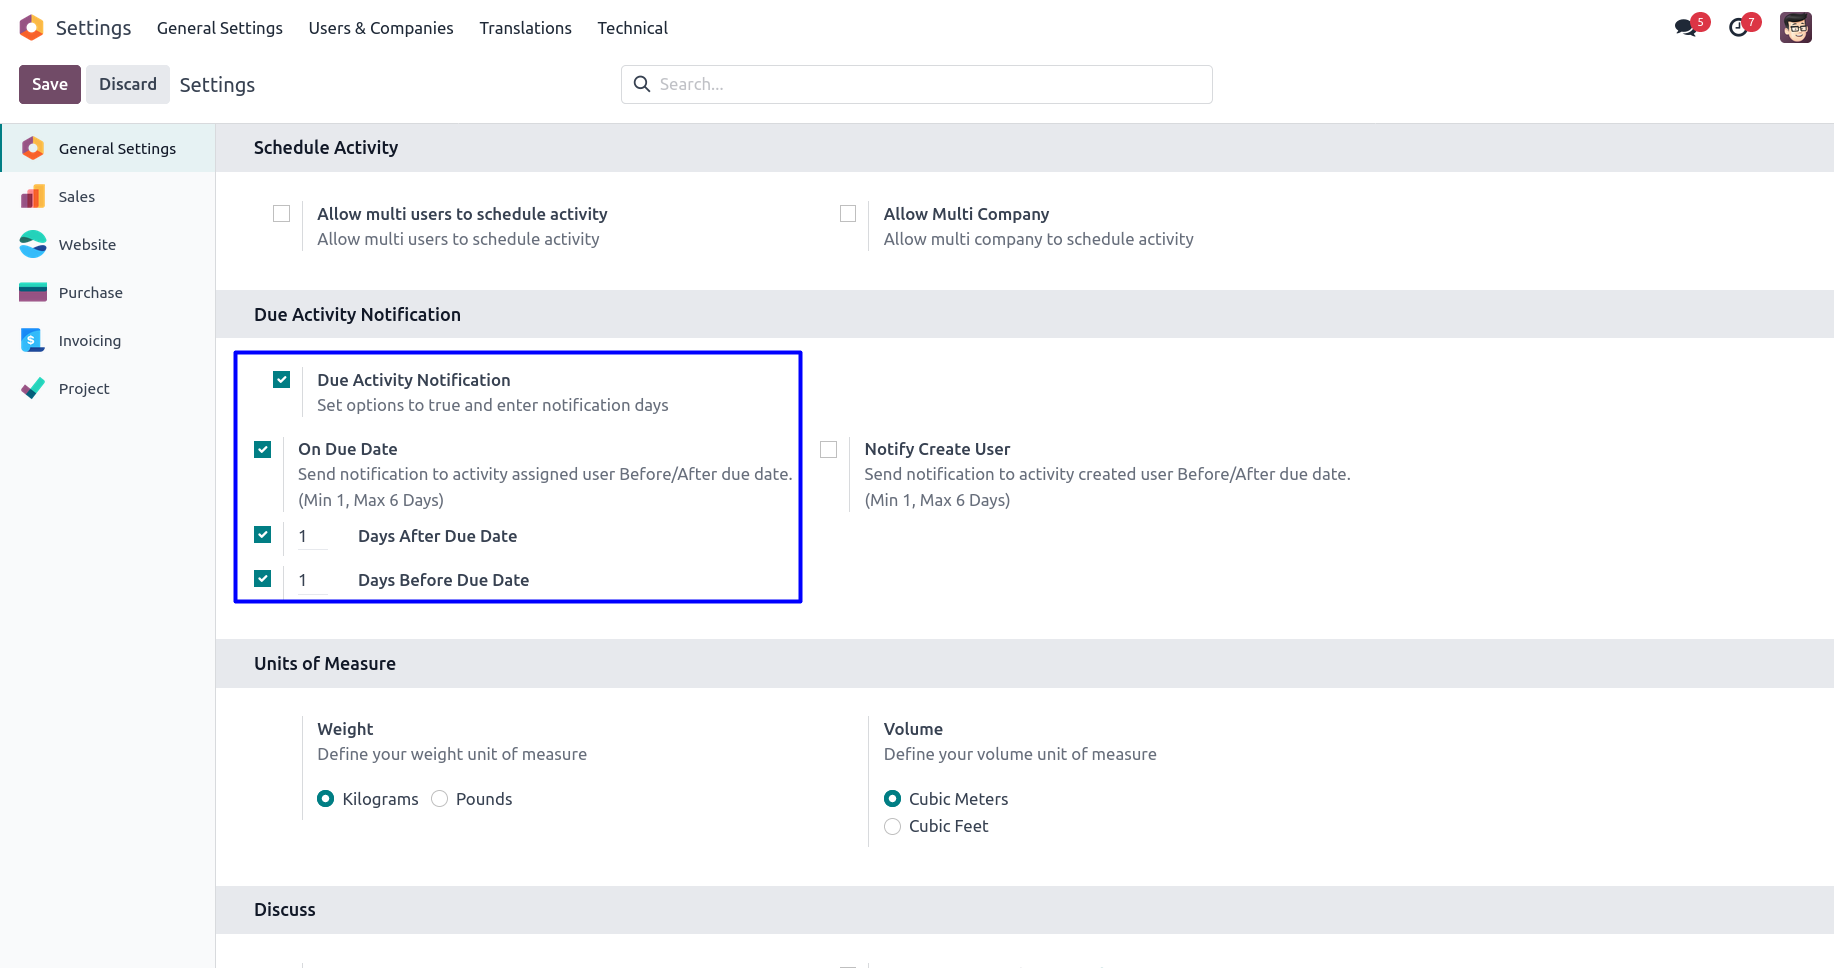Open the Technical menu
The image size is (1834, 968).
pos(632,28)
